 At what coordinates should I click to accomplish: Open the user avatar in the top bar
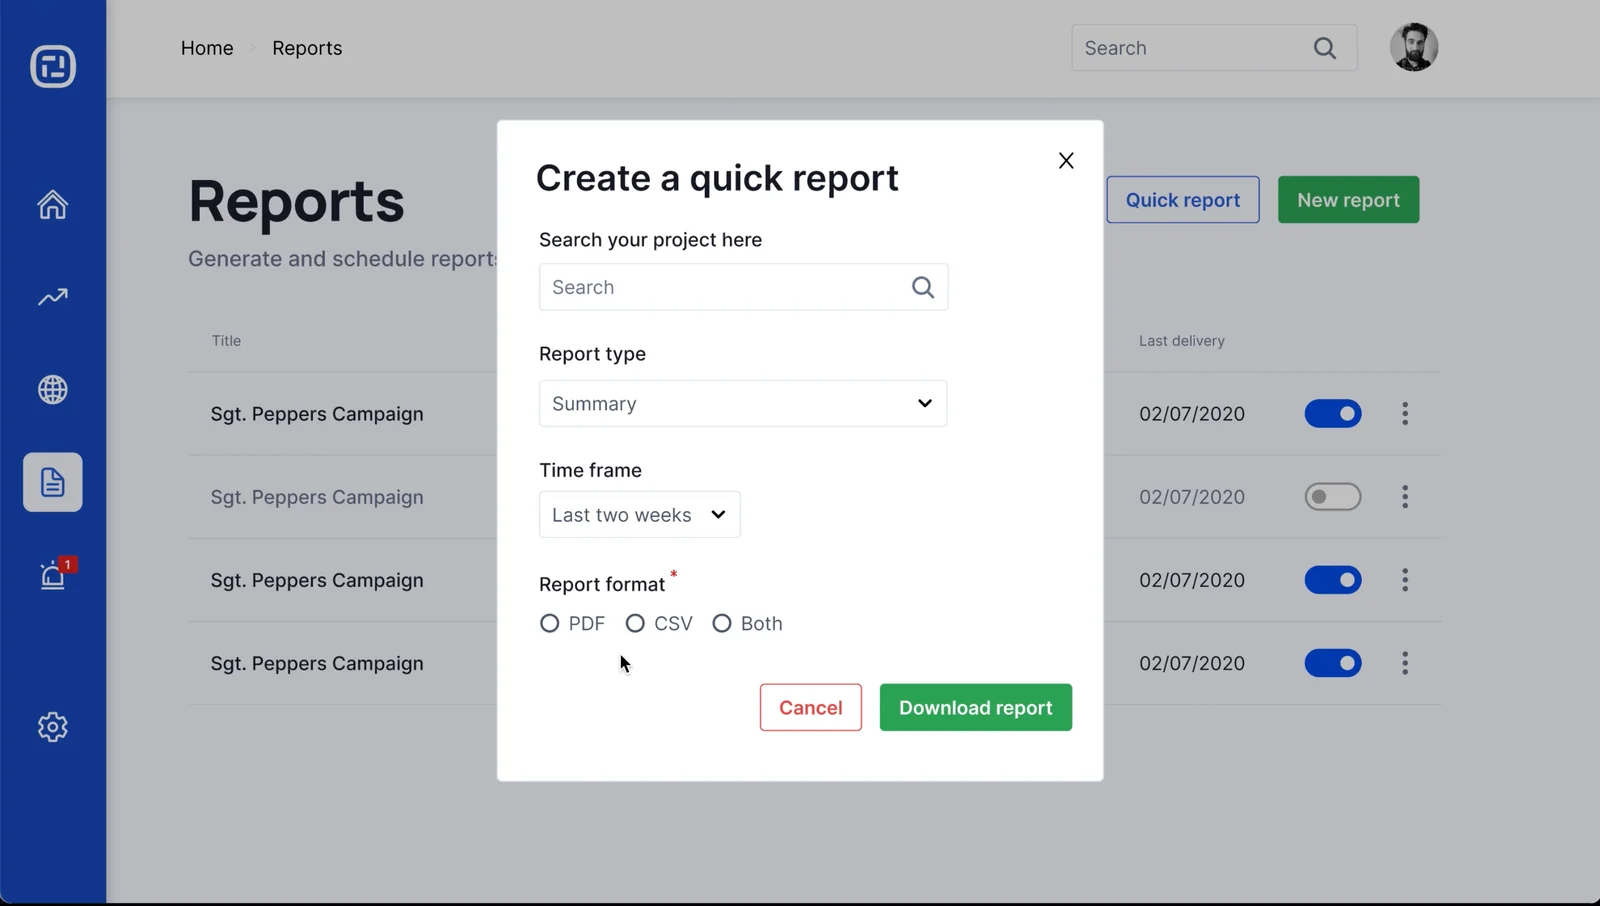point(1413,47)
